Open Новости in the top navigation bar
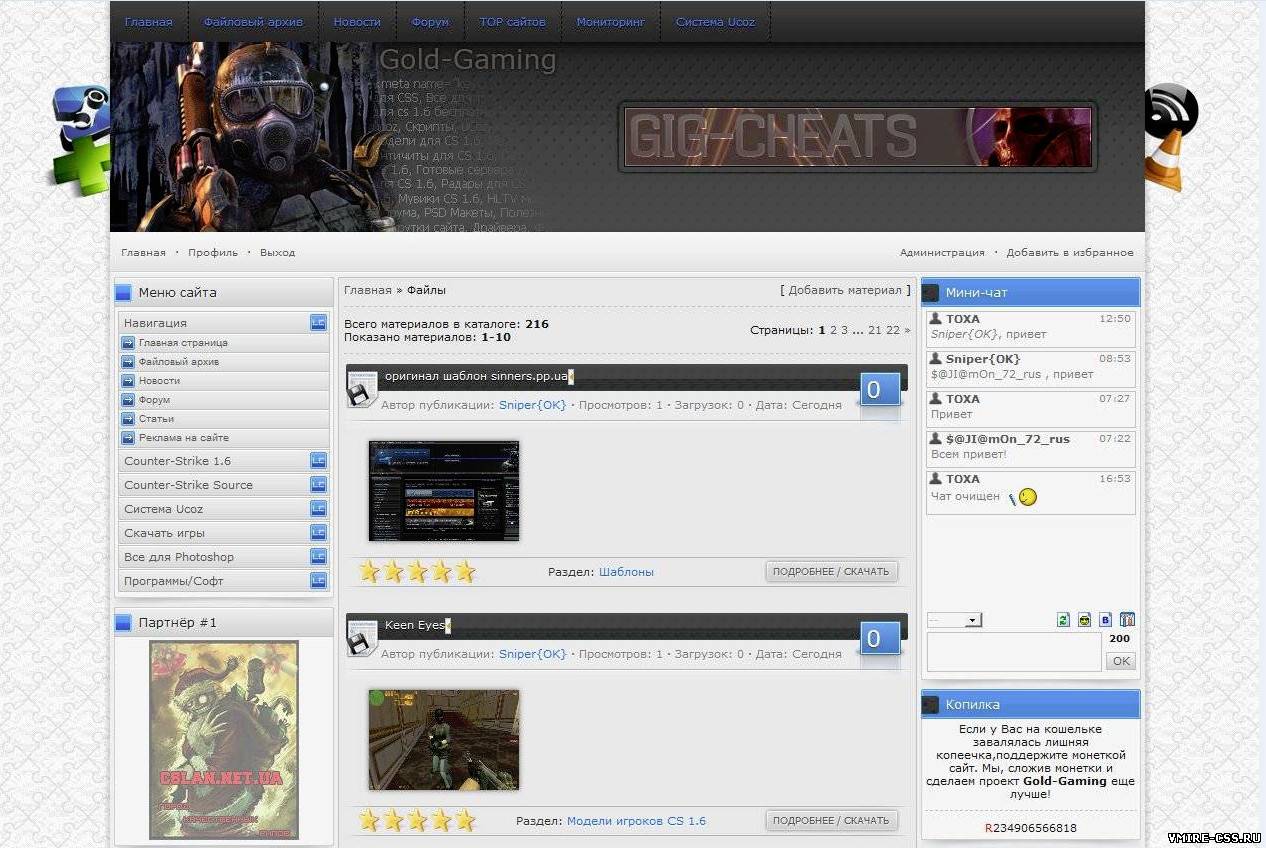Viewport: 1266px width, 848px height. pyautogui.click(x=357, y=22)
